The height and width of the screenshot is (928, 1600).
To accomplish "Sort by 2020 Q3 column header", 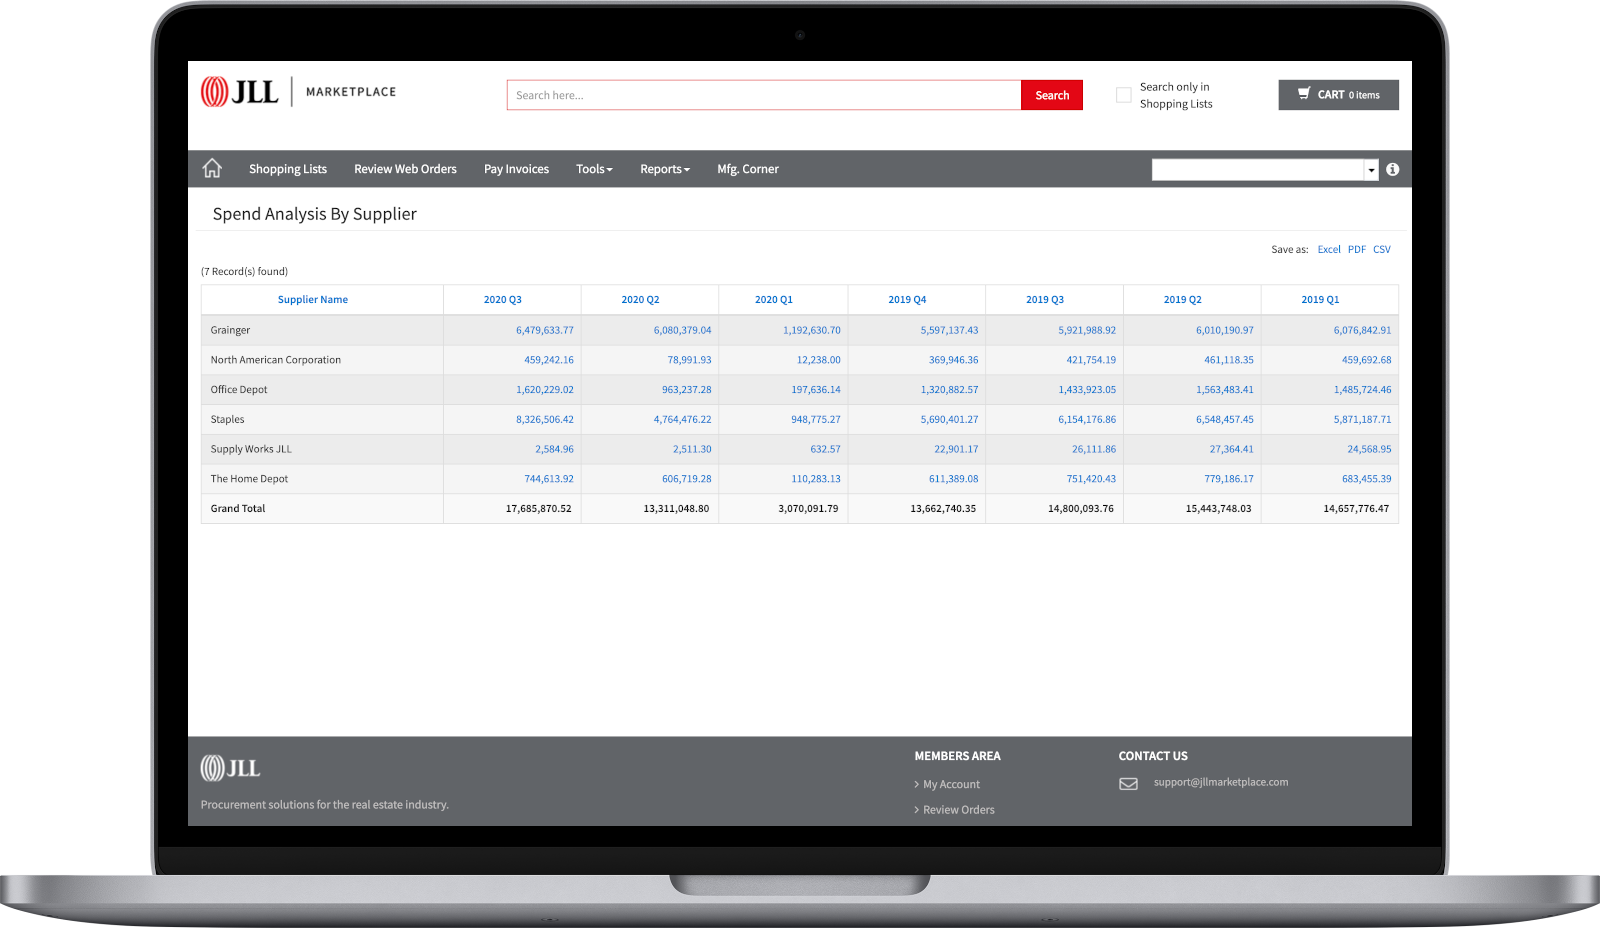I will 503,300.
